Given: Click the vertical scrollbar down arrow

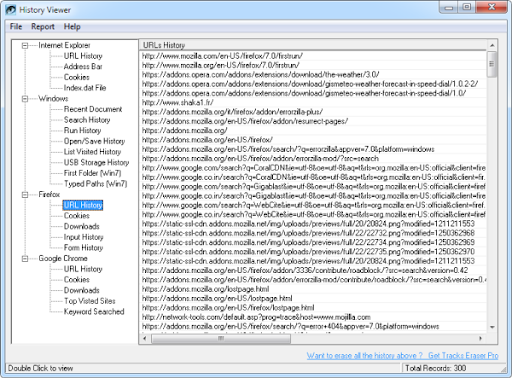Looking at the screenshot, I should coord(492,327).
